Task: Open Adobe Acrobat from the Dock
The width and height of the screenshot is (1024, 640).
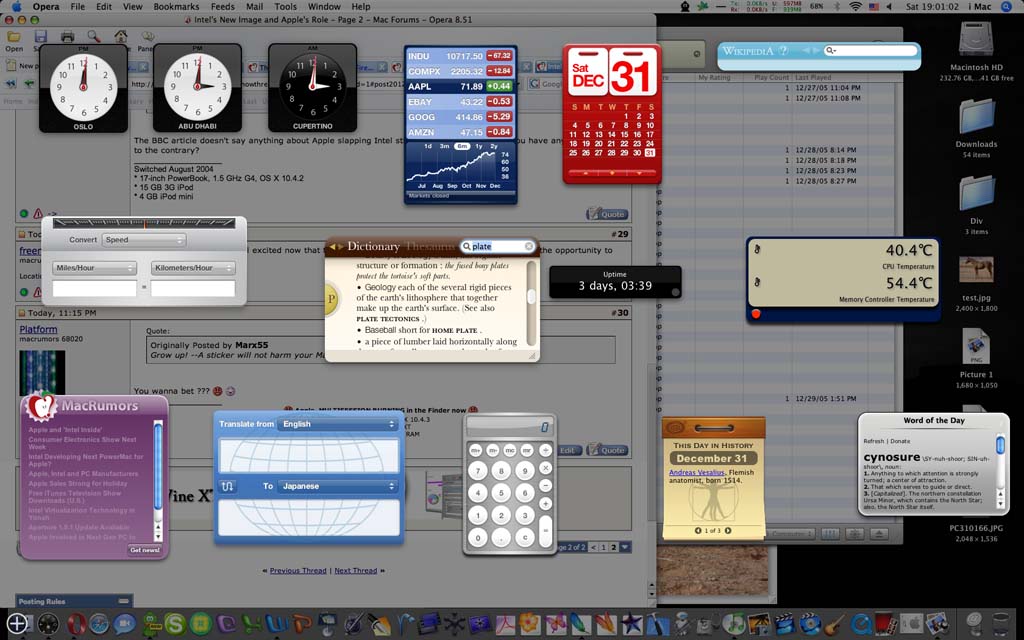Action: click(504, 624)
